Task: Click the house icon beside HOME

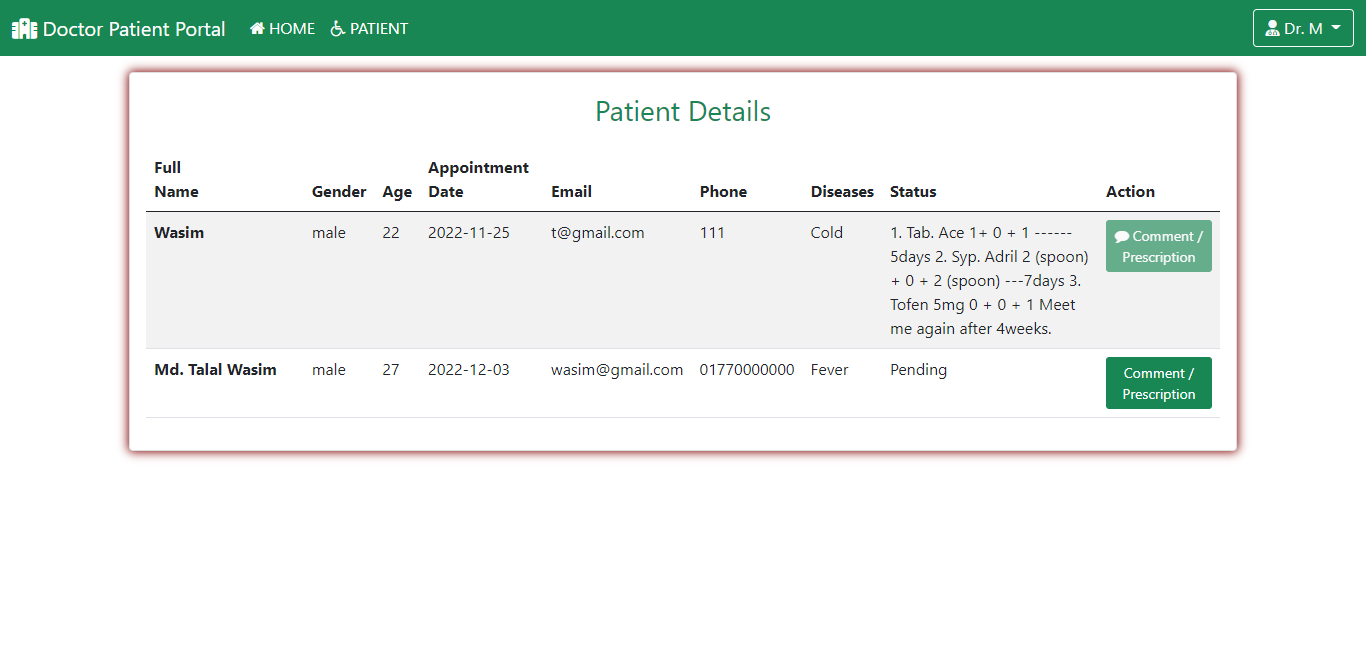Action: tap(257, 29)
